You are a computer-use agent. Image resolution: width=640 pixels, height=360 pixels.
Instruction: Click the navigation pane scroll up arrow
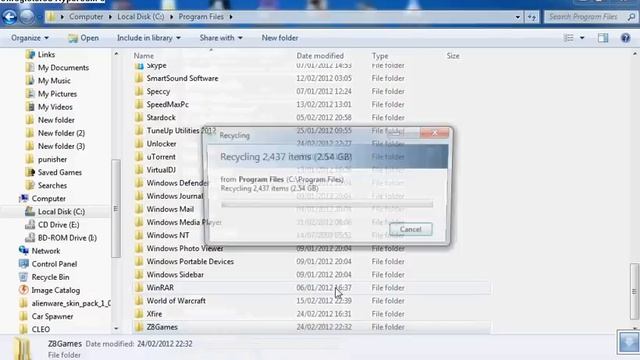pyautogui.click(x=116, y=54)
